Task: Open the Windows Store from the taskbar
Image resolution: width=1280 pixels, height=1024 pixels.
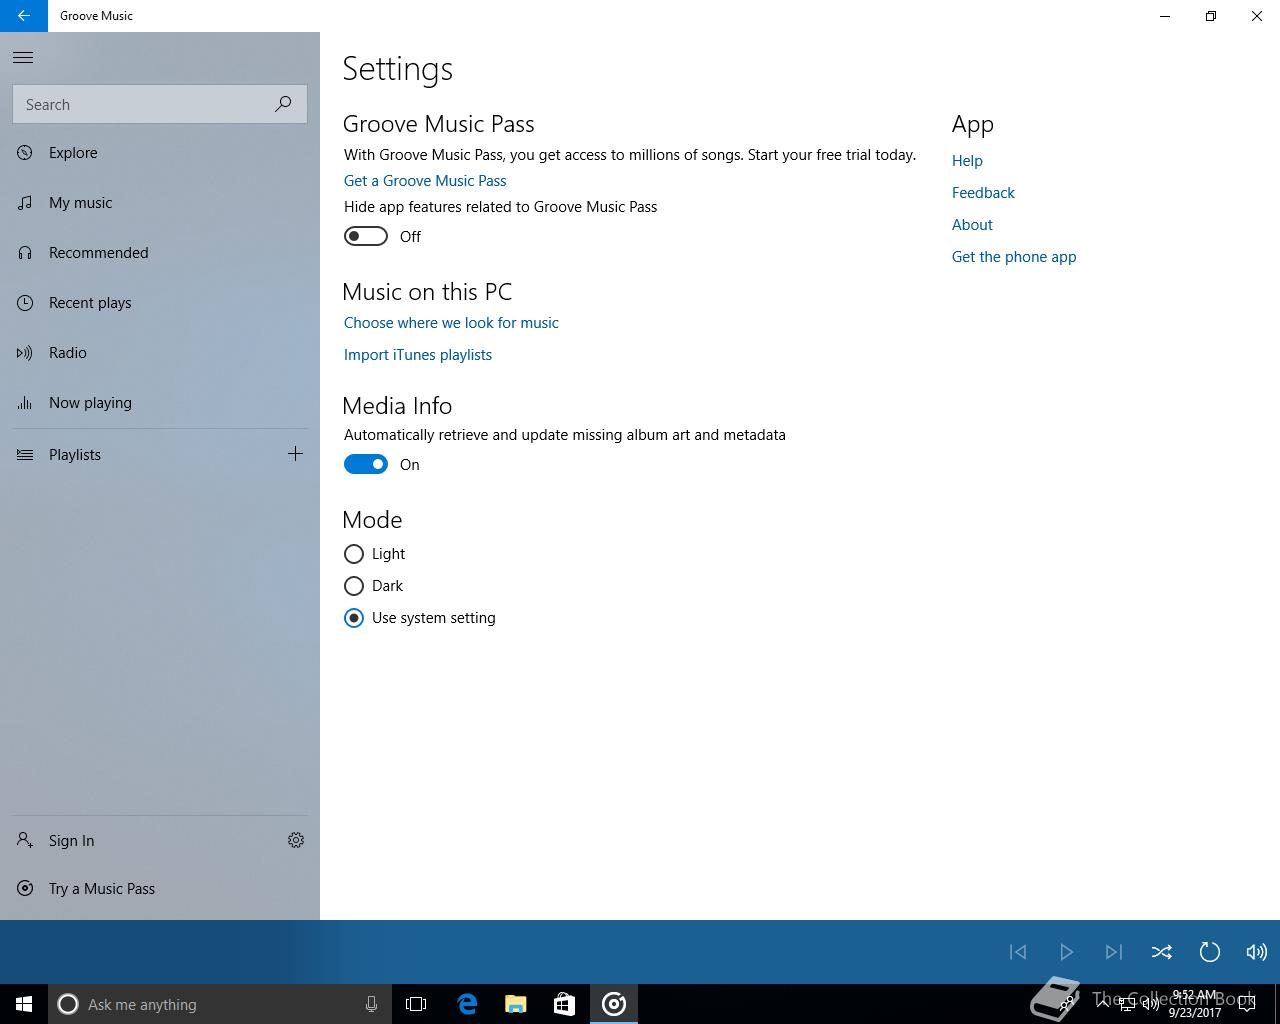Action: [x=564, y=1004]
